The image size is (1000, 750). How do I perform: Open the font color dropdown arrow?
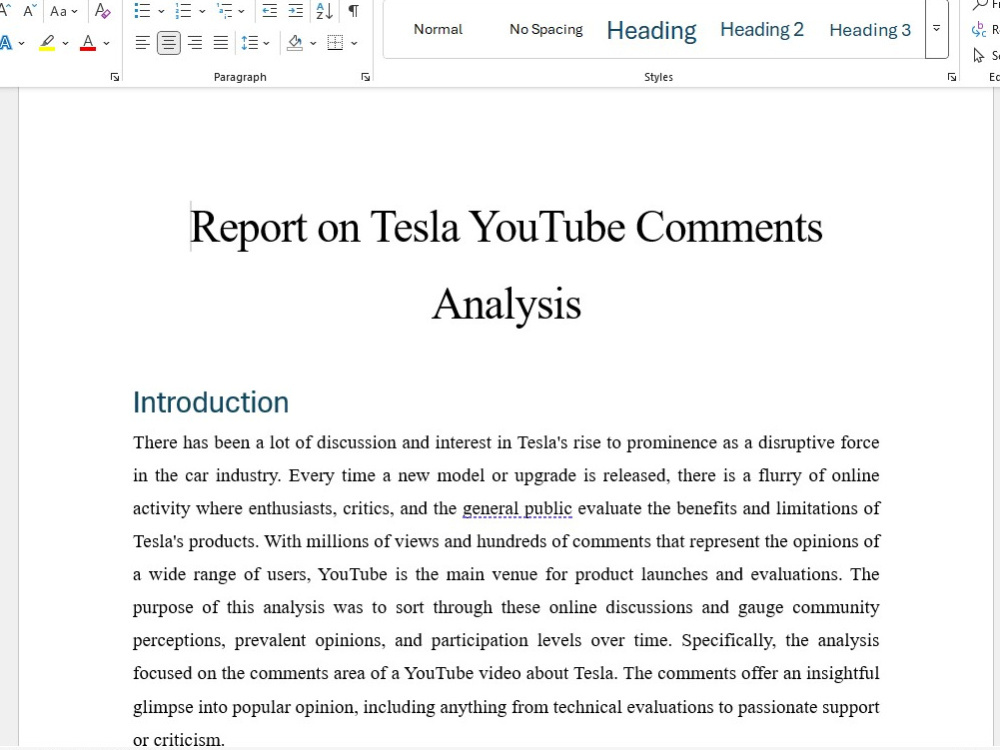point(107,43)
